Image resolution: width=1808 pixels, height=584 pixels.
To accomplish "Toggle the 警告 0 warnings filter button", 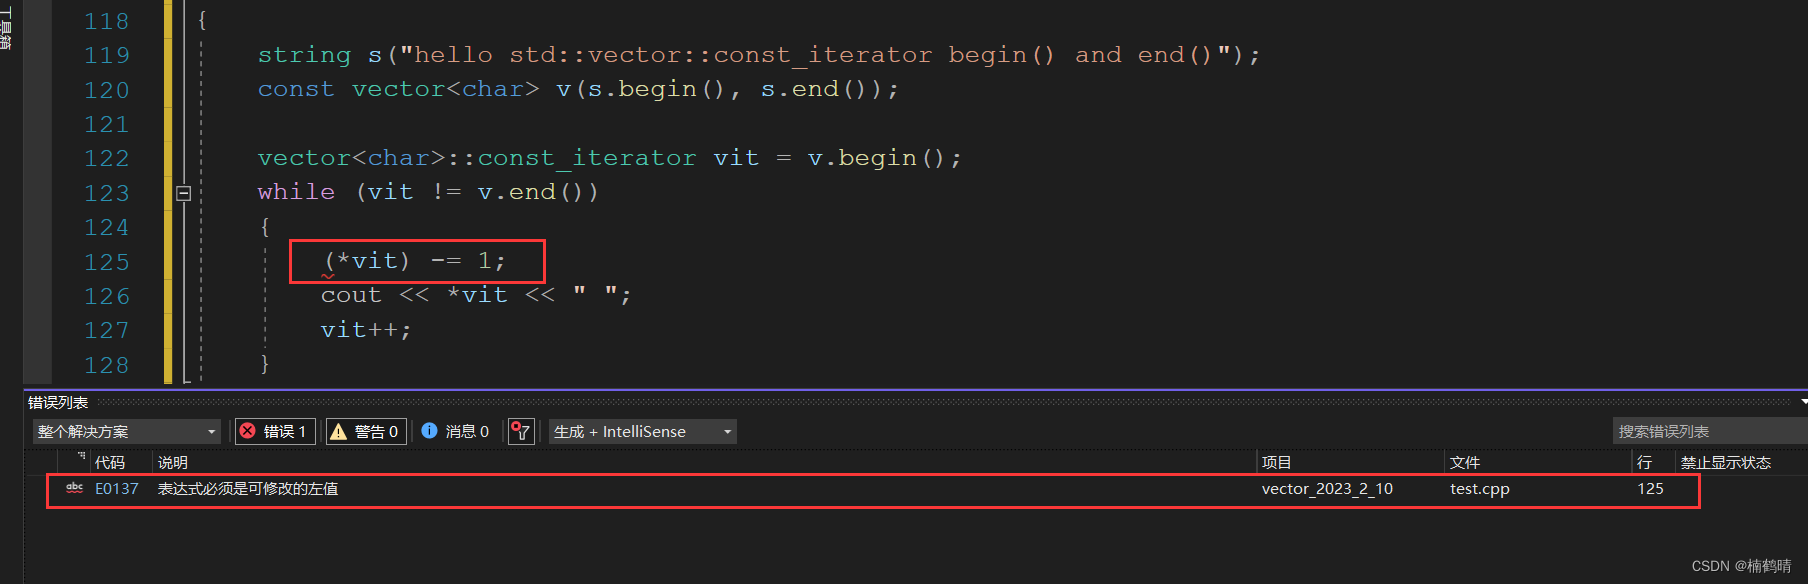I will pyautogui.click(x=366, y=432).
